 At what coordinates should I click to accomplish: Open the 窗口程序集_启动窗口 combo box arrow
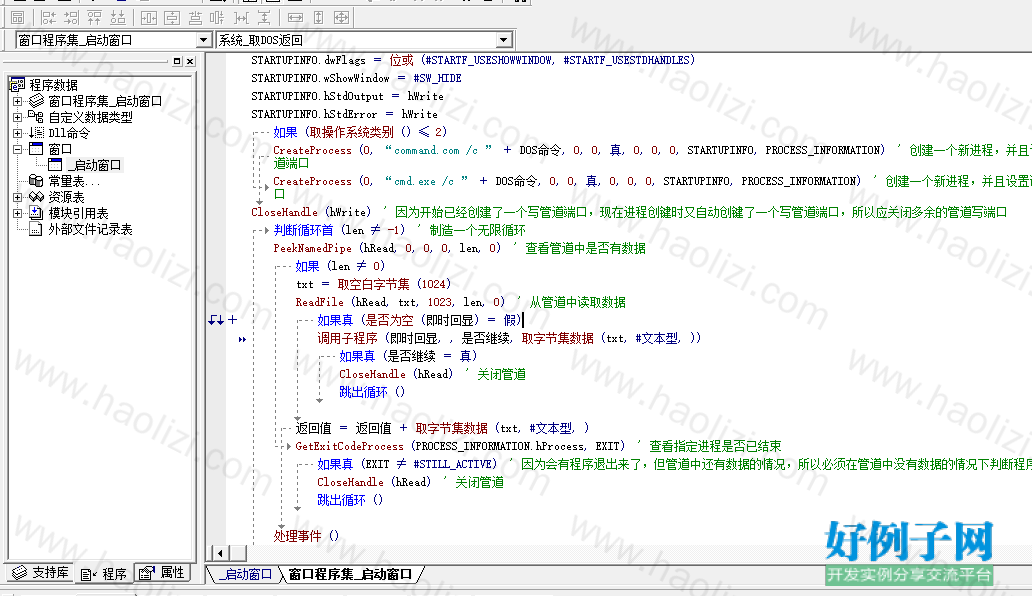[x=203, y=40]
